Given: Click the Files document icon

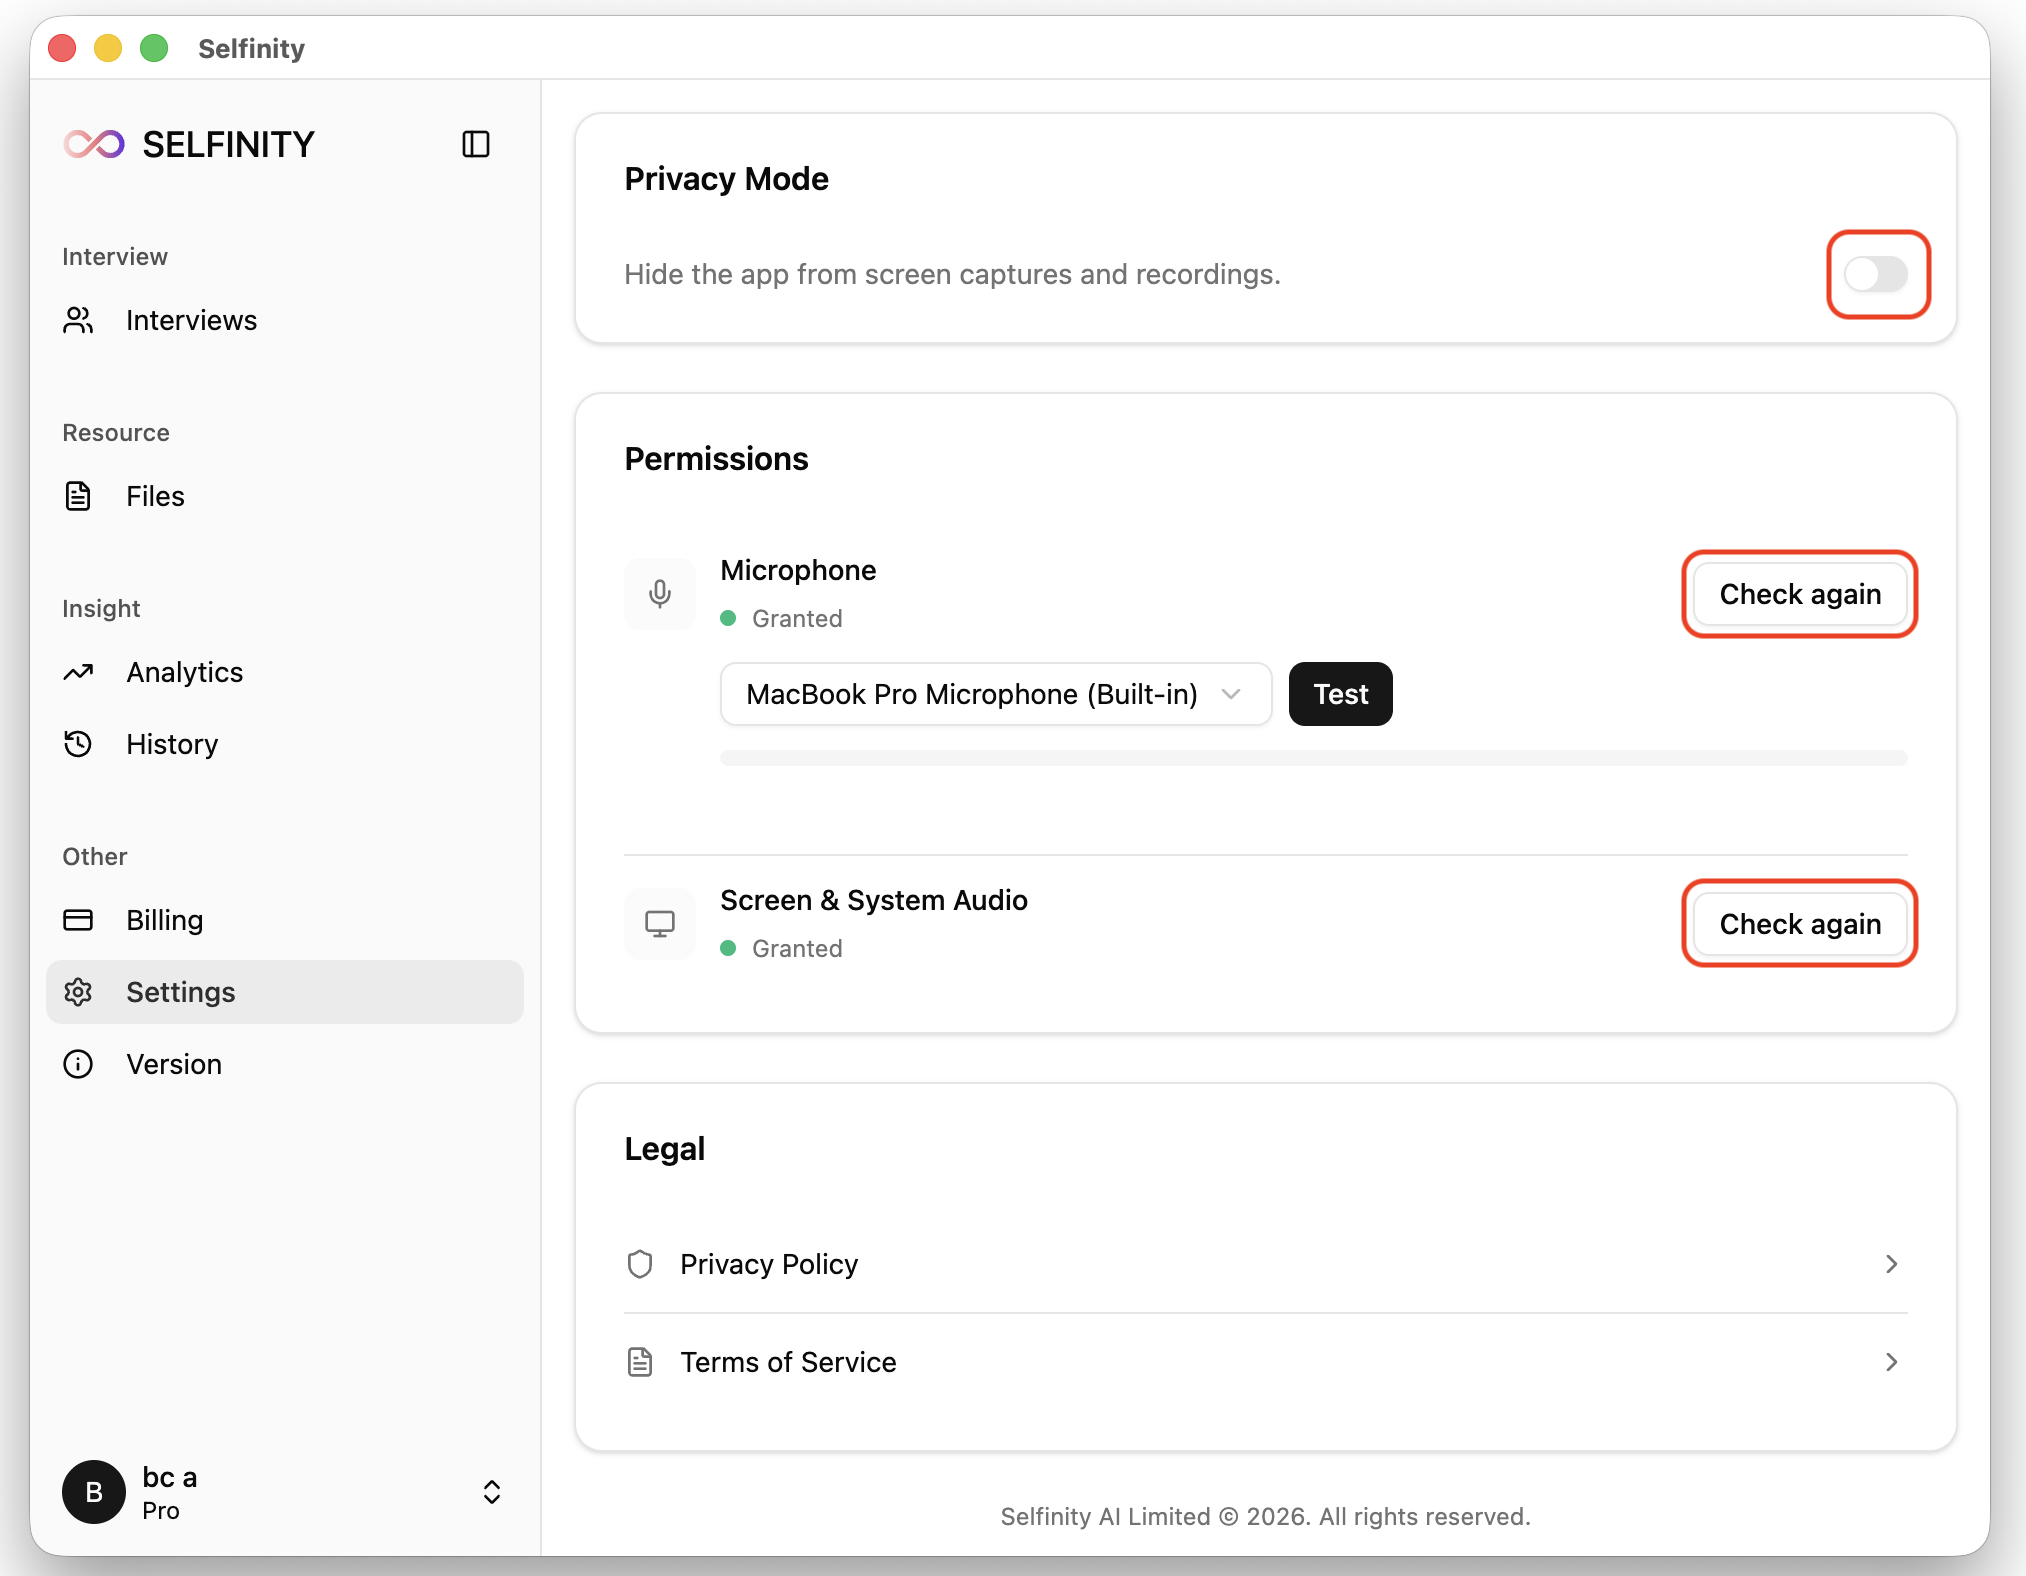Looking at the screenshot, I should point(78,496).
